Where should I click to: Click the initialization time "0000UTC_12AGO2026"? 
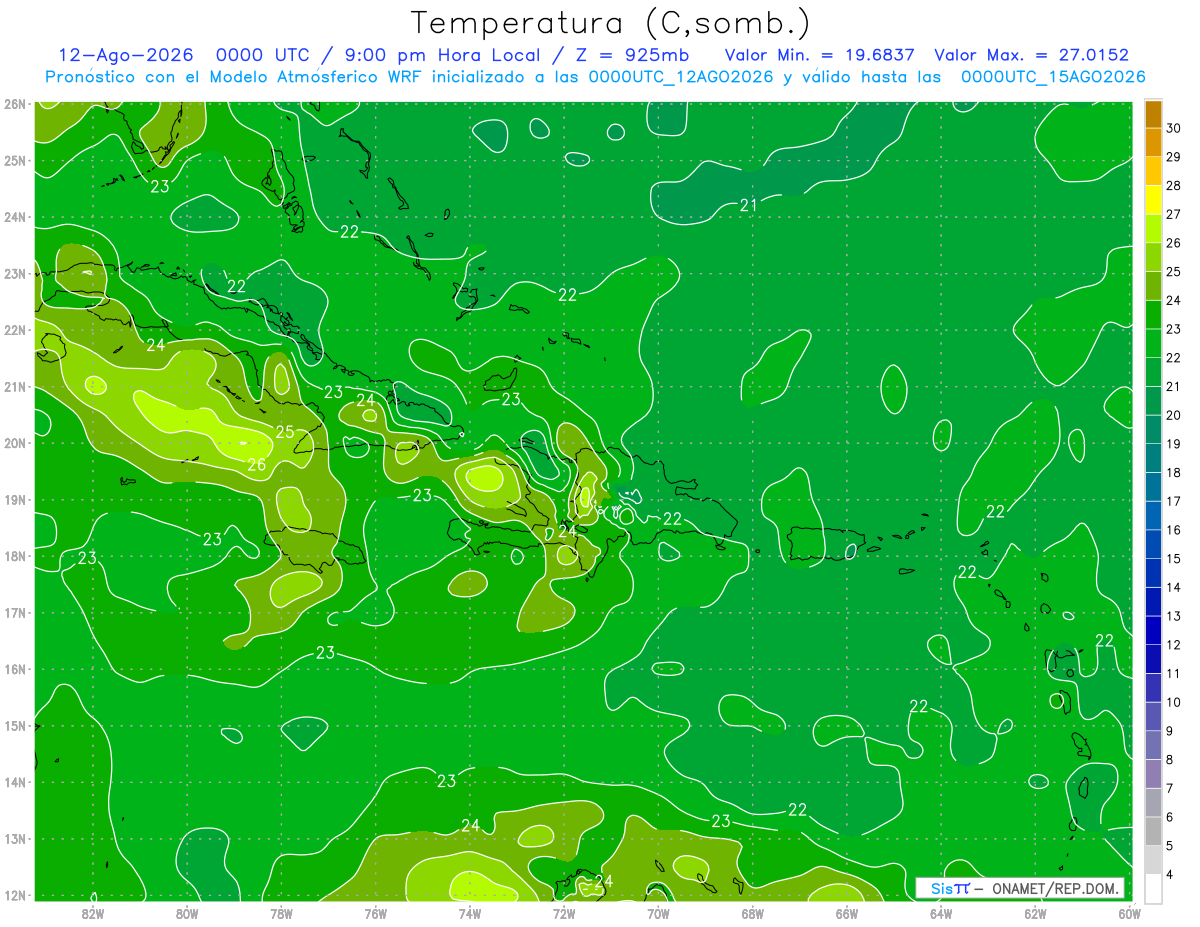(x=682, y=77)
